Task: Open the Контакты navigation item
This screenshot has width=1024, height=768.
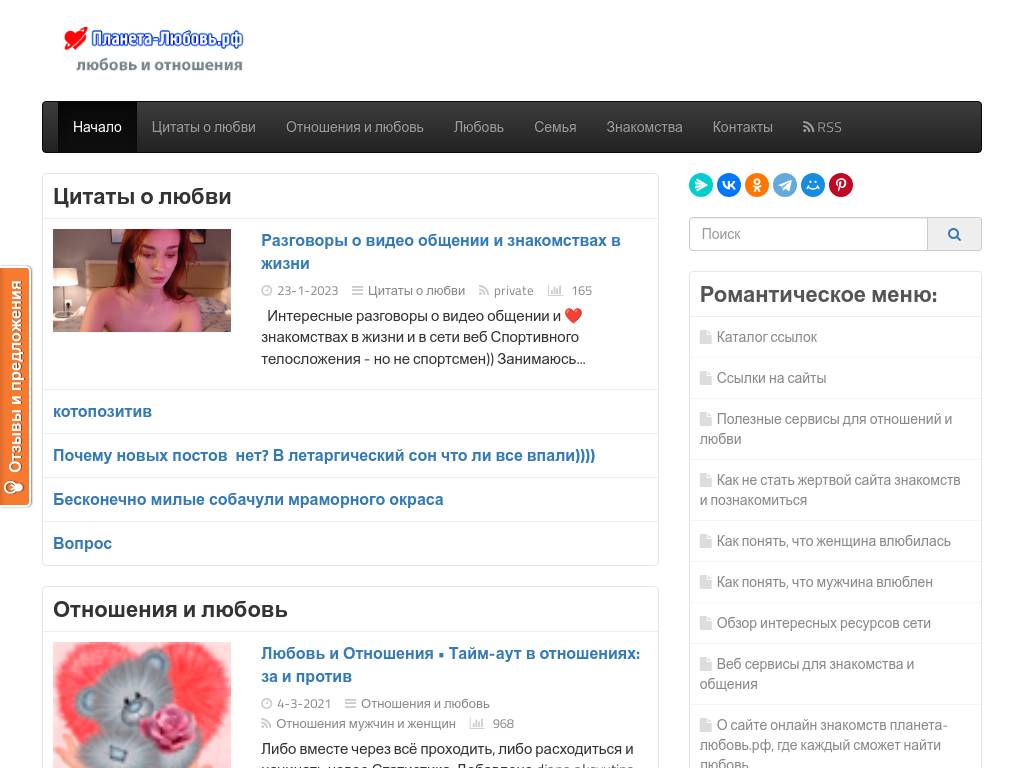Action: (742, 127)
